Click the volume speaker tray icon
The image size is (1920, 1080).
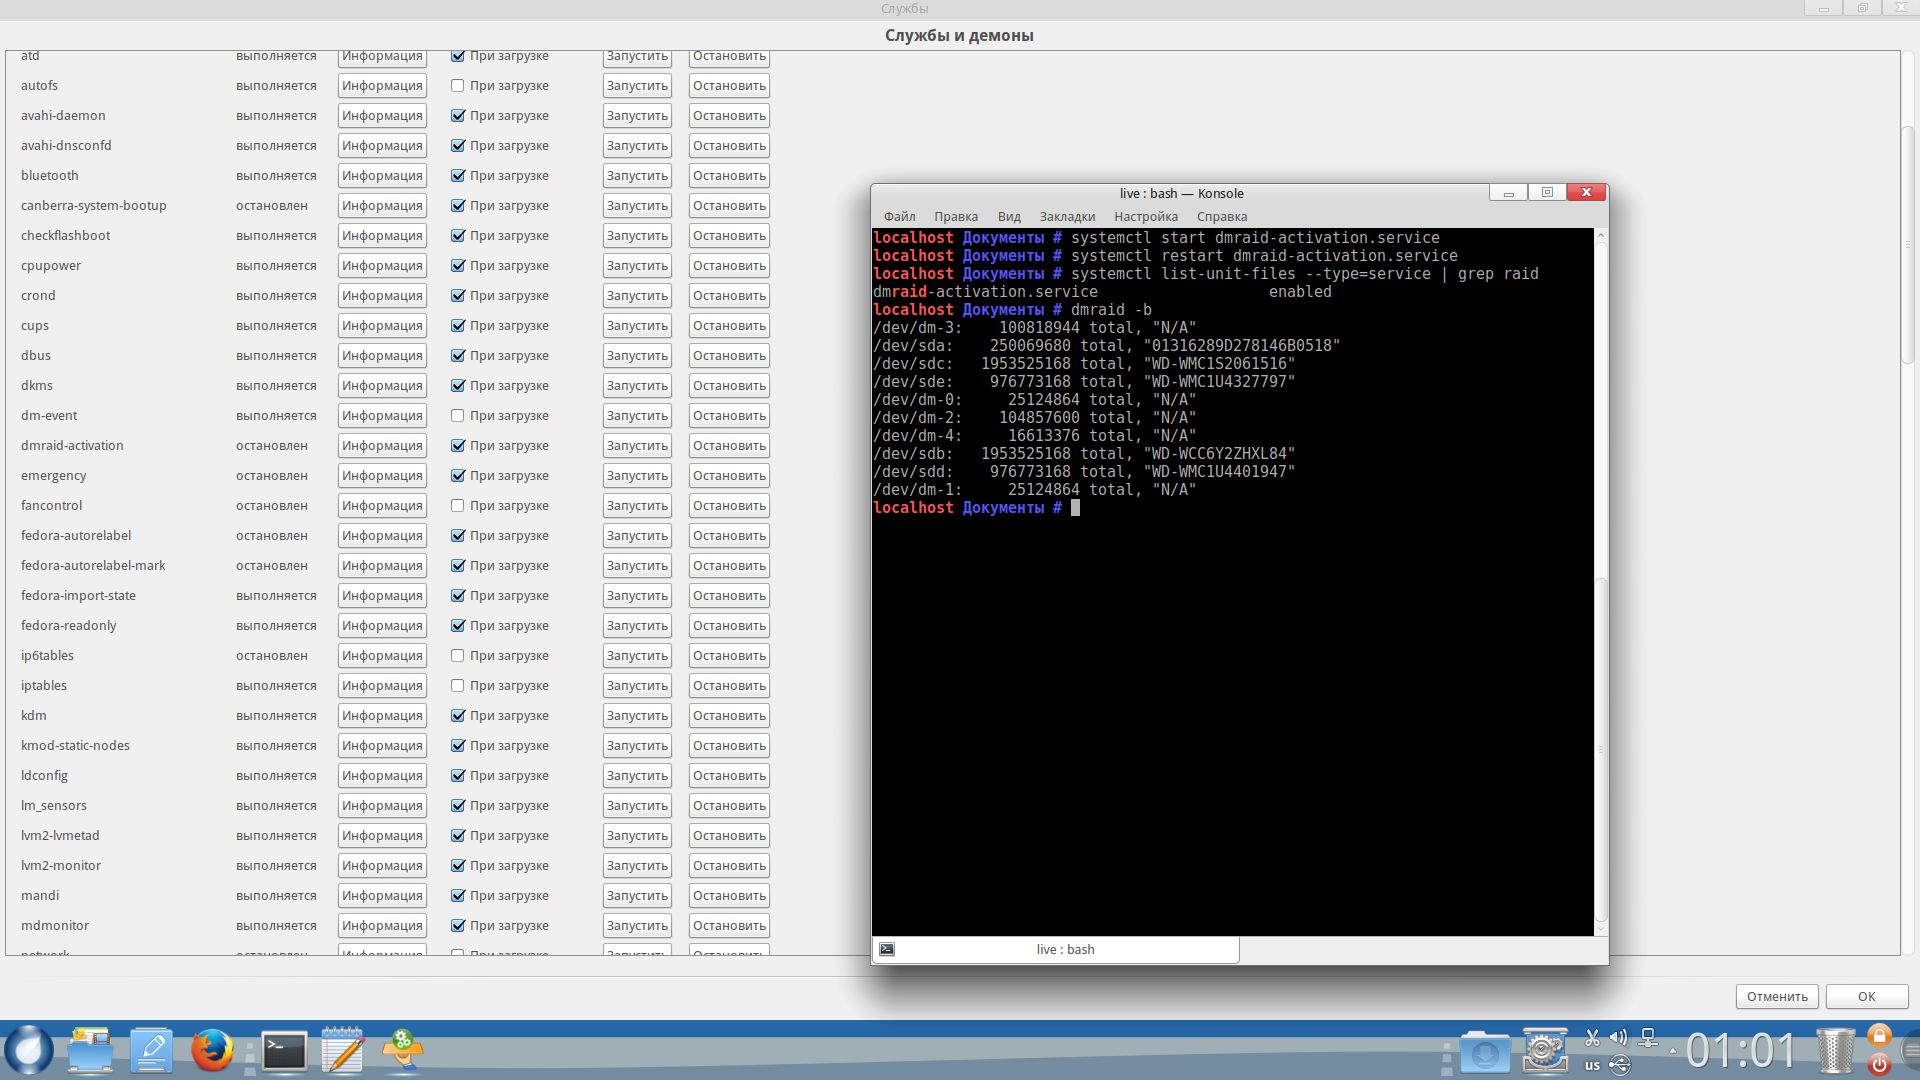[1618, 1037]
